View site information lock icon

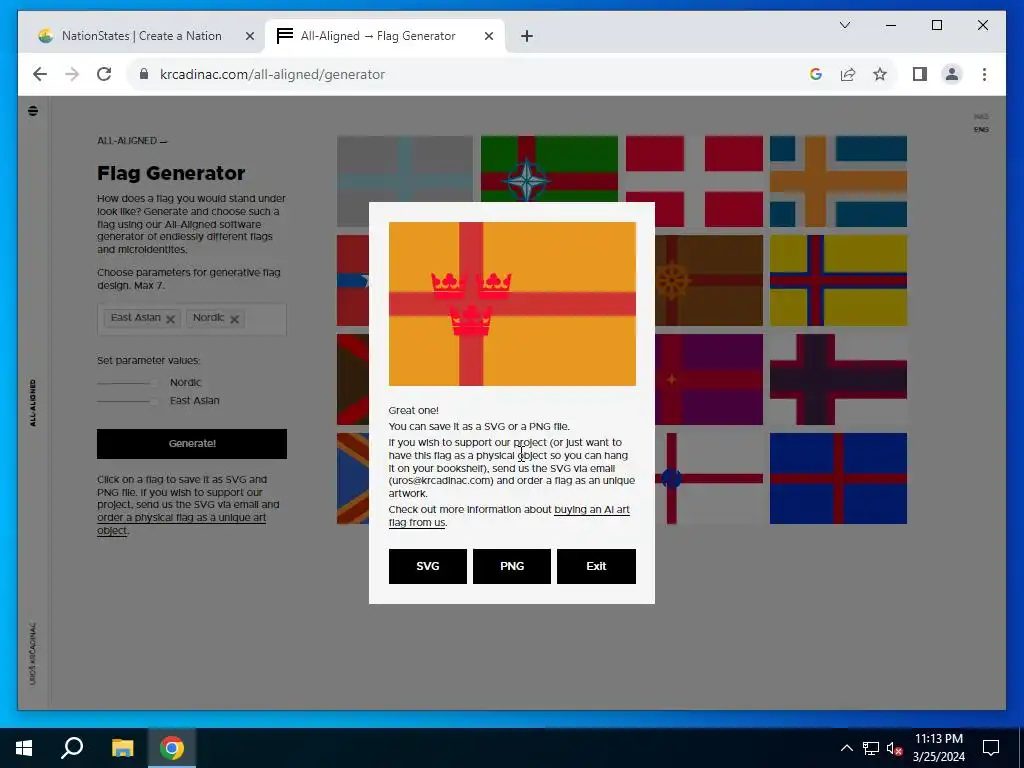144,74
